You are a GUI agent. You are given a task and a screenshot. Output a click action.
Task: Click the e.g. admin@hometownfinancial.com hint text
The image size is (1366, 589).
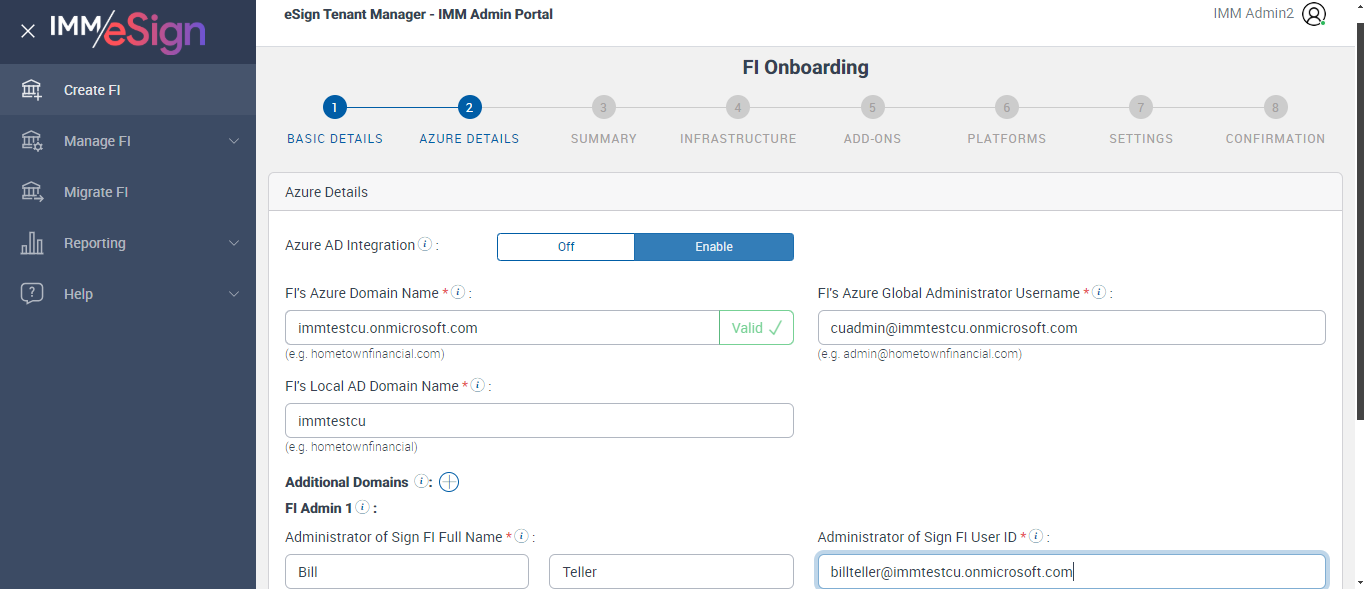919,354
